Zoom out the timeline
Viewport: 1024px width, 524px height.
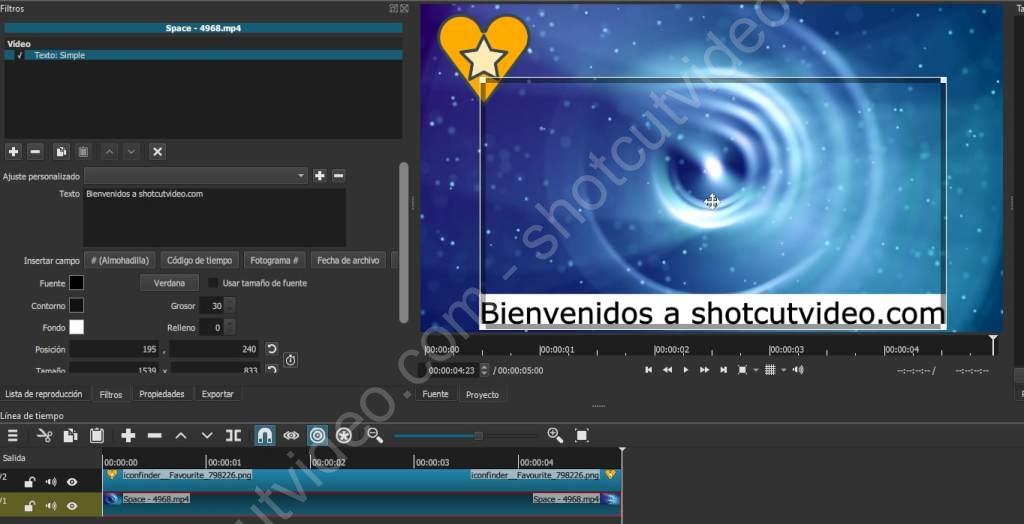pos(375,436)
